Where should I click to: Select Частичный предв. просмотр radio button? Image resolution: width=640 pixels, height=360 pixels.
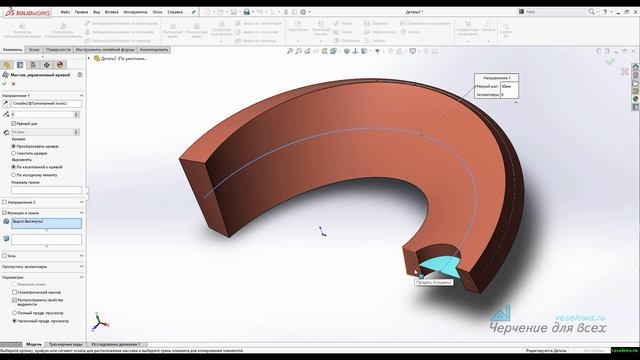point(14,321)
